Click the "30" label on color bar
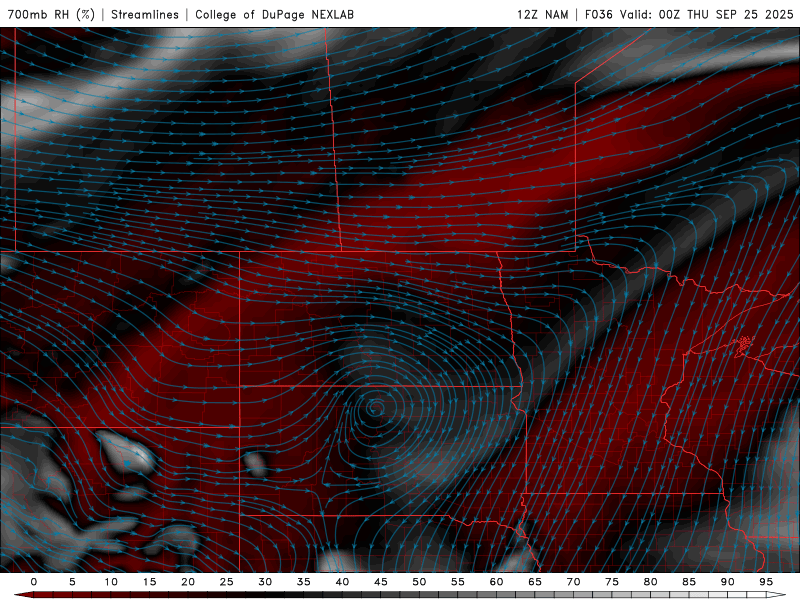Screen dimensions: 800x600 [265, 582]
